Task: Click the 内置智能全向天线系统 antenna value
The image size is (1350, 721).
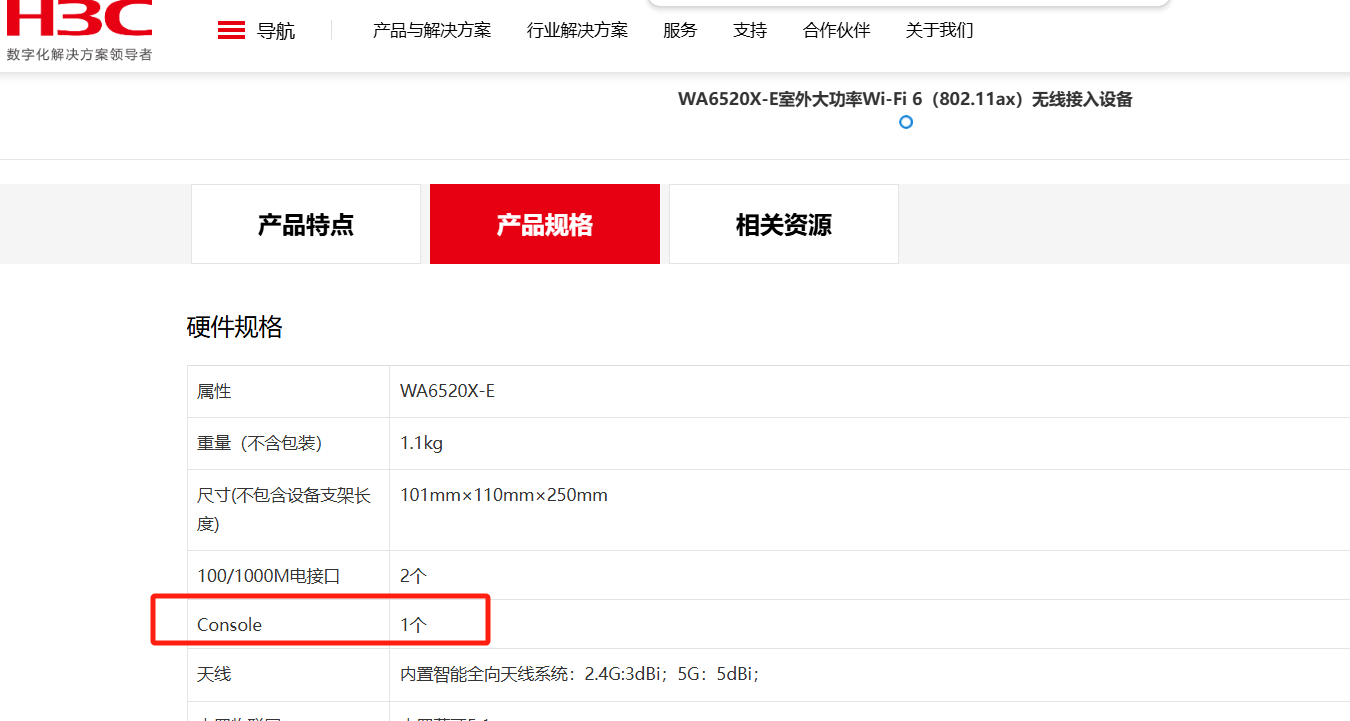Action: [x=580, y=674]
